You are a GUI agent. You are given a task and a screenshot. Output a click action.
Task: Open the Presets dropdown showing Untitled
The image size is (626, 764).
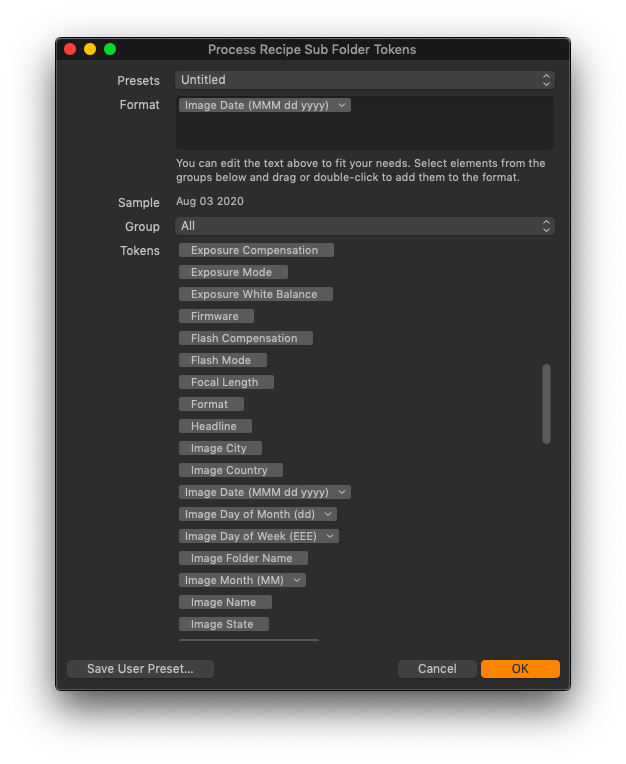click(x=364, y=80)
